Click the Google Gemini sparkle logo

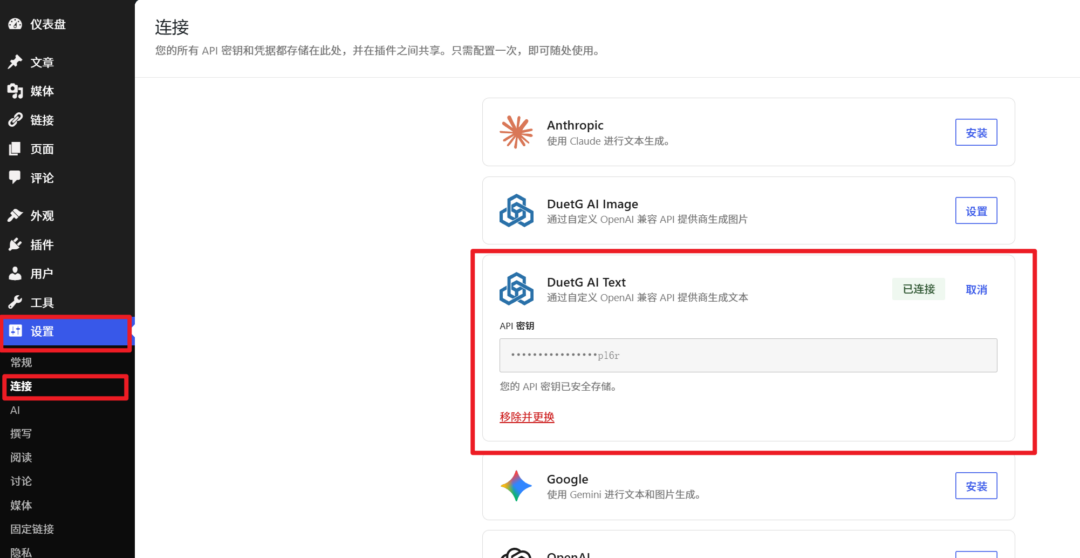coord(516,486)
